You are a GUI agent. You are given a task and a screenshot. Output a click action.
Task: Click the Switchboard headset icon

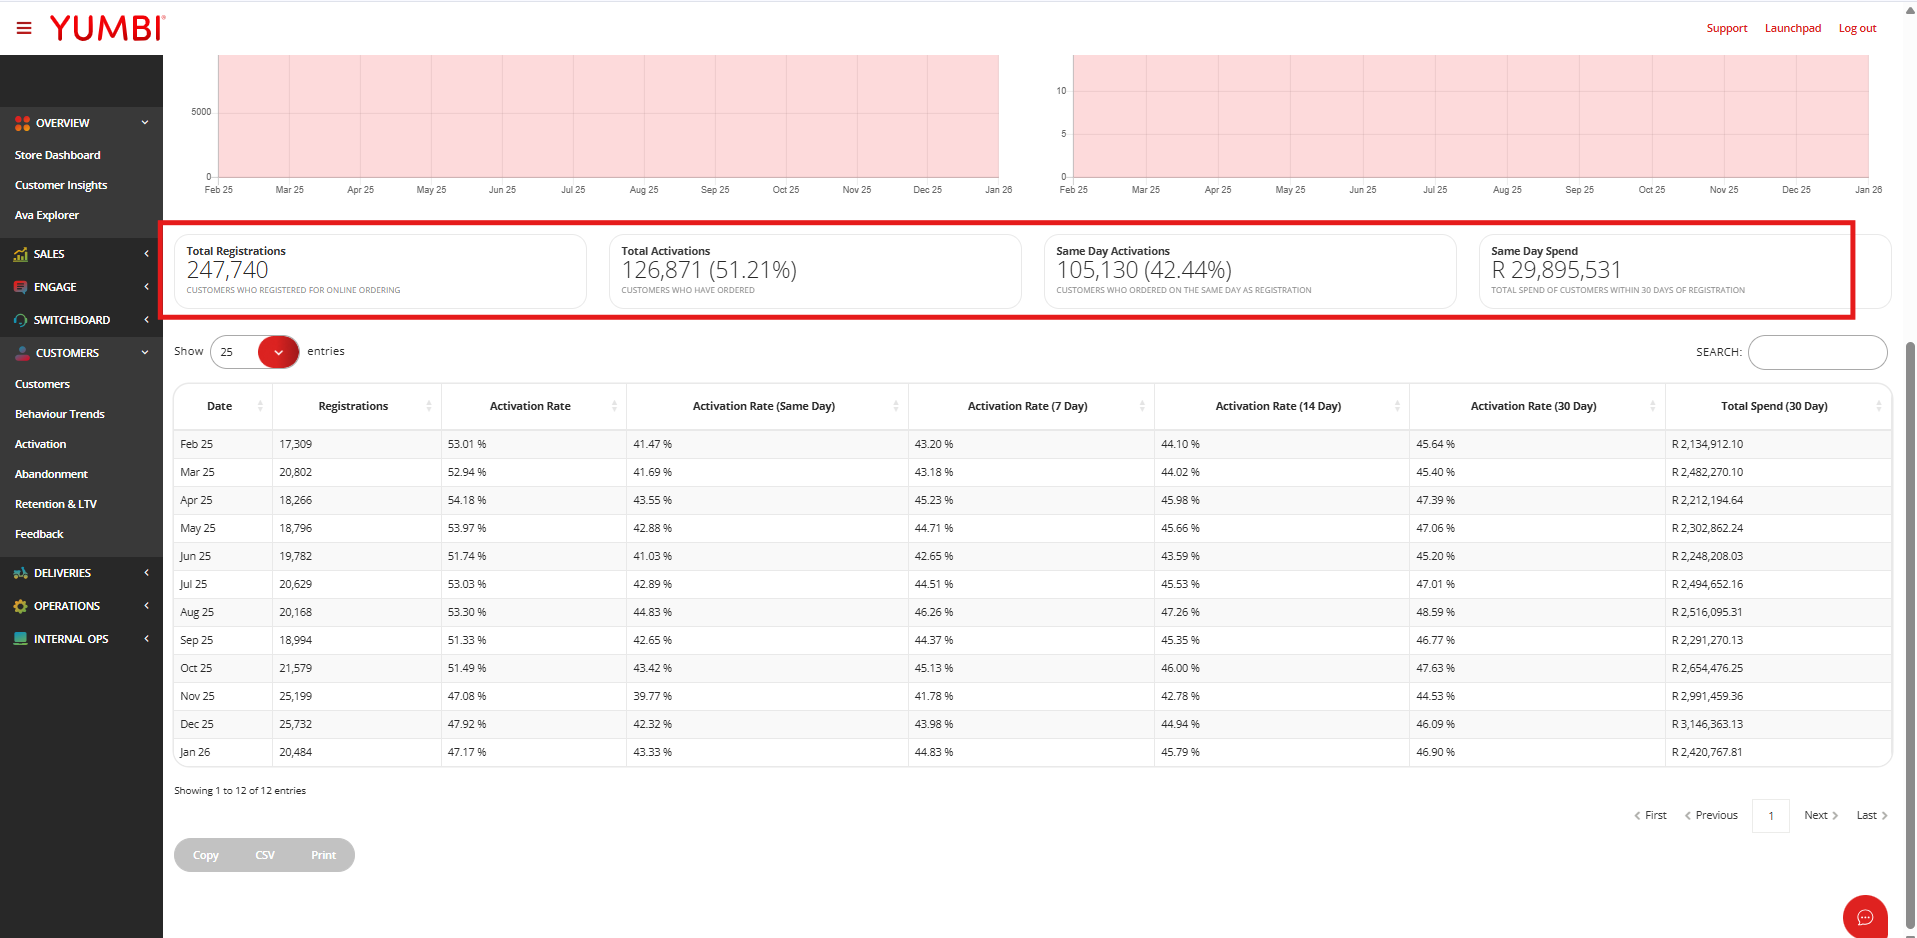21,320
